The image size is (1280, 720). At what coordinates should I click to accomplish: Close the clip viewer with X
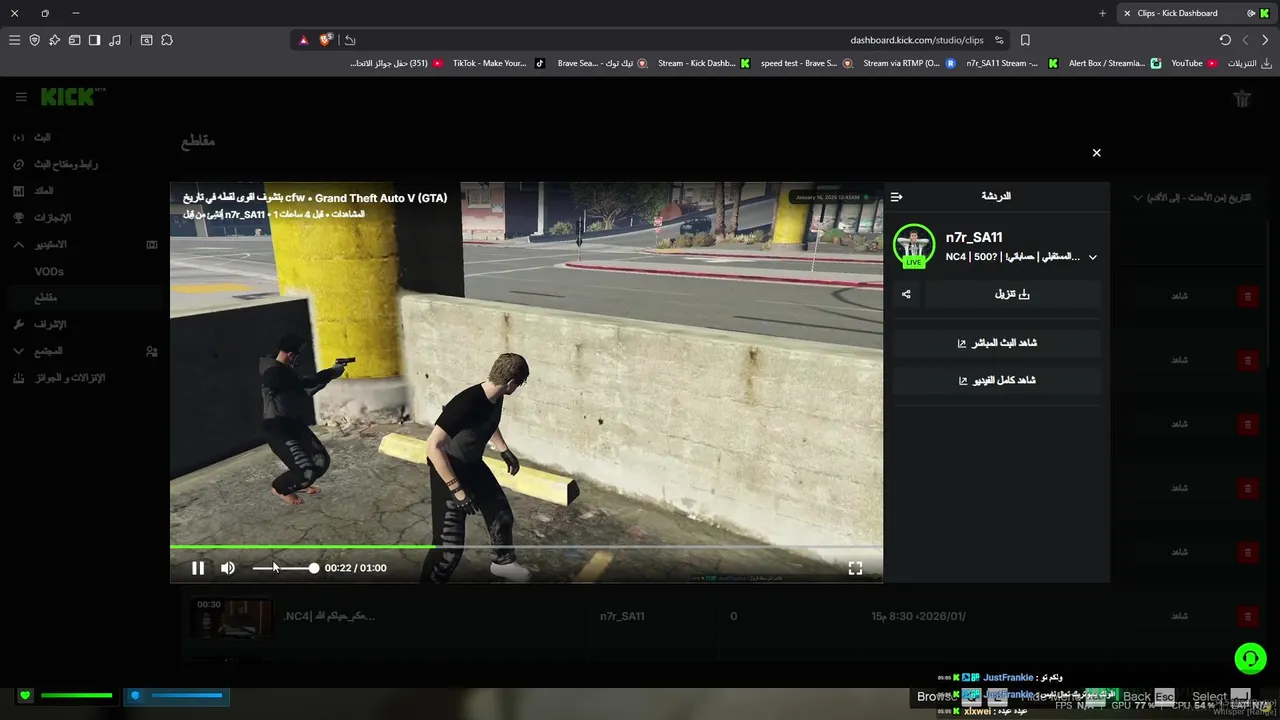tap(1096, 153)
